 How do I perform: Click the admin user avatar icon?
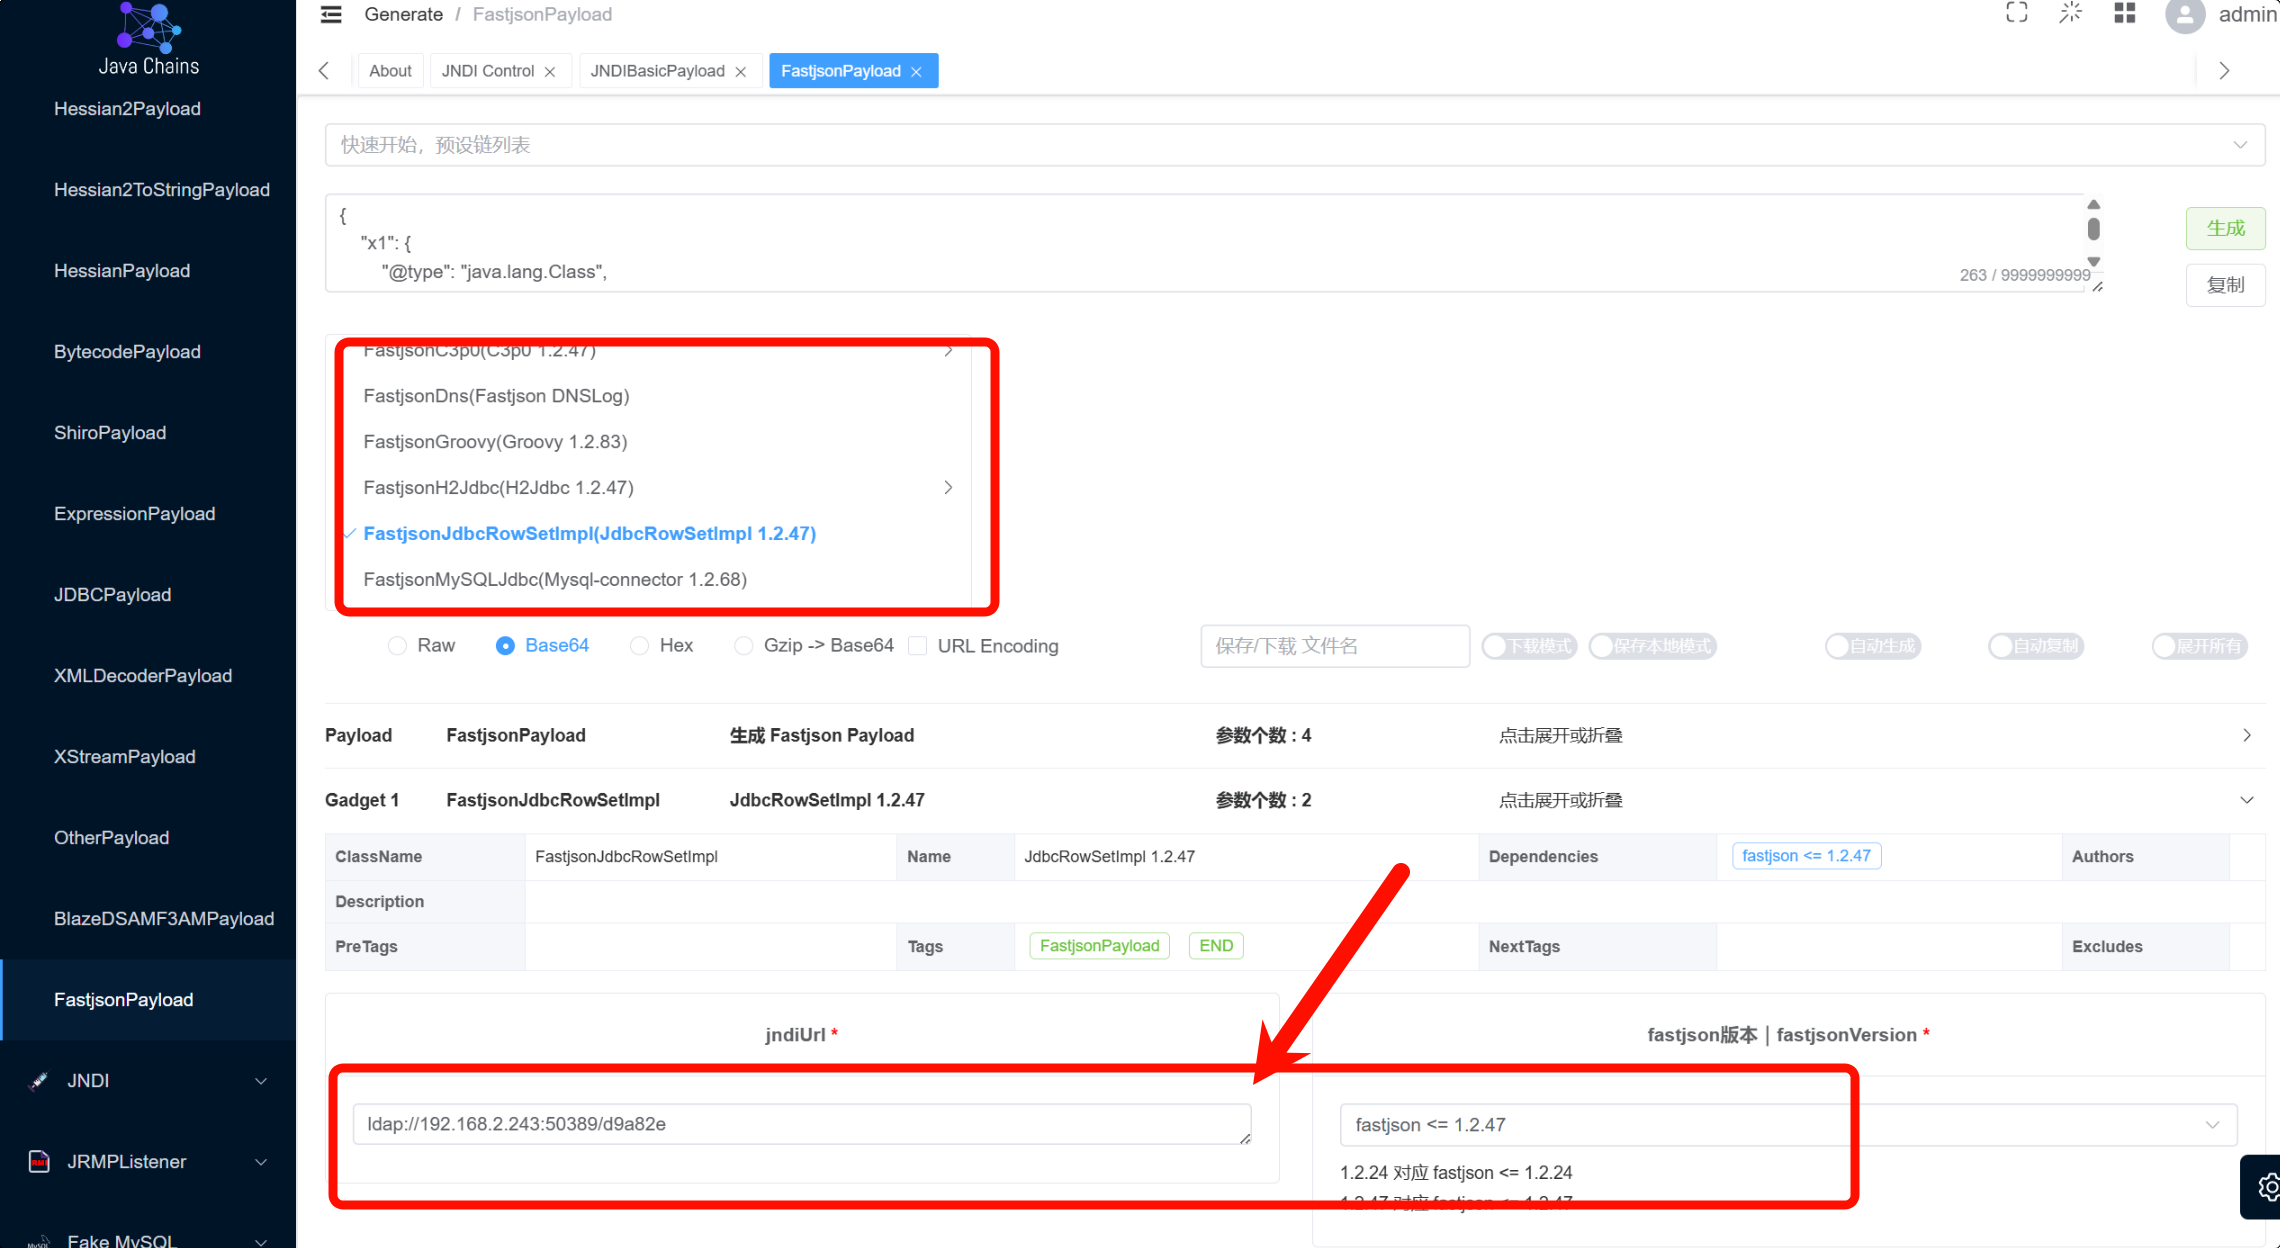tap(2184, 15)
